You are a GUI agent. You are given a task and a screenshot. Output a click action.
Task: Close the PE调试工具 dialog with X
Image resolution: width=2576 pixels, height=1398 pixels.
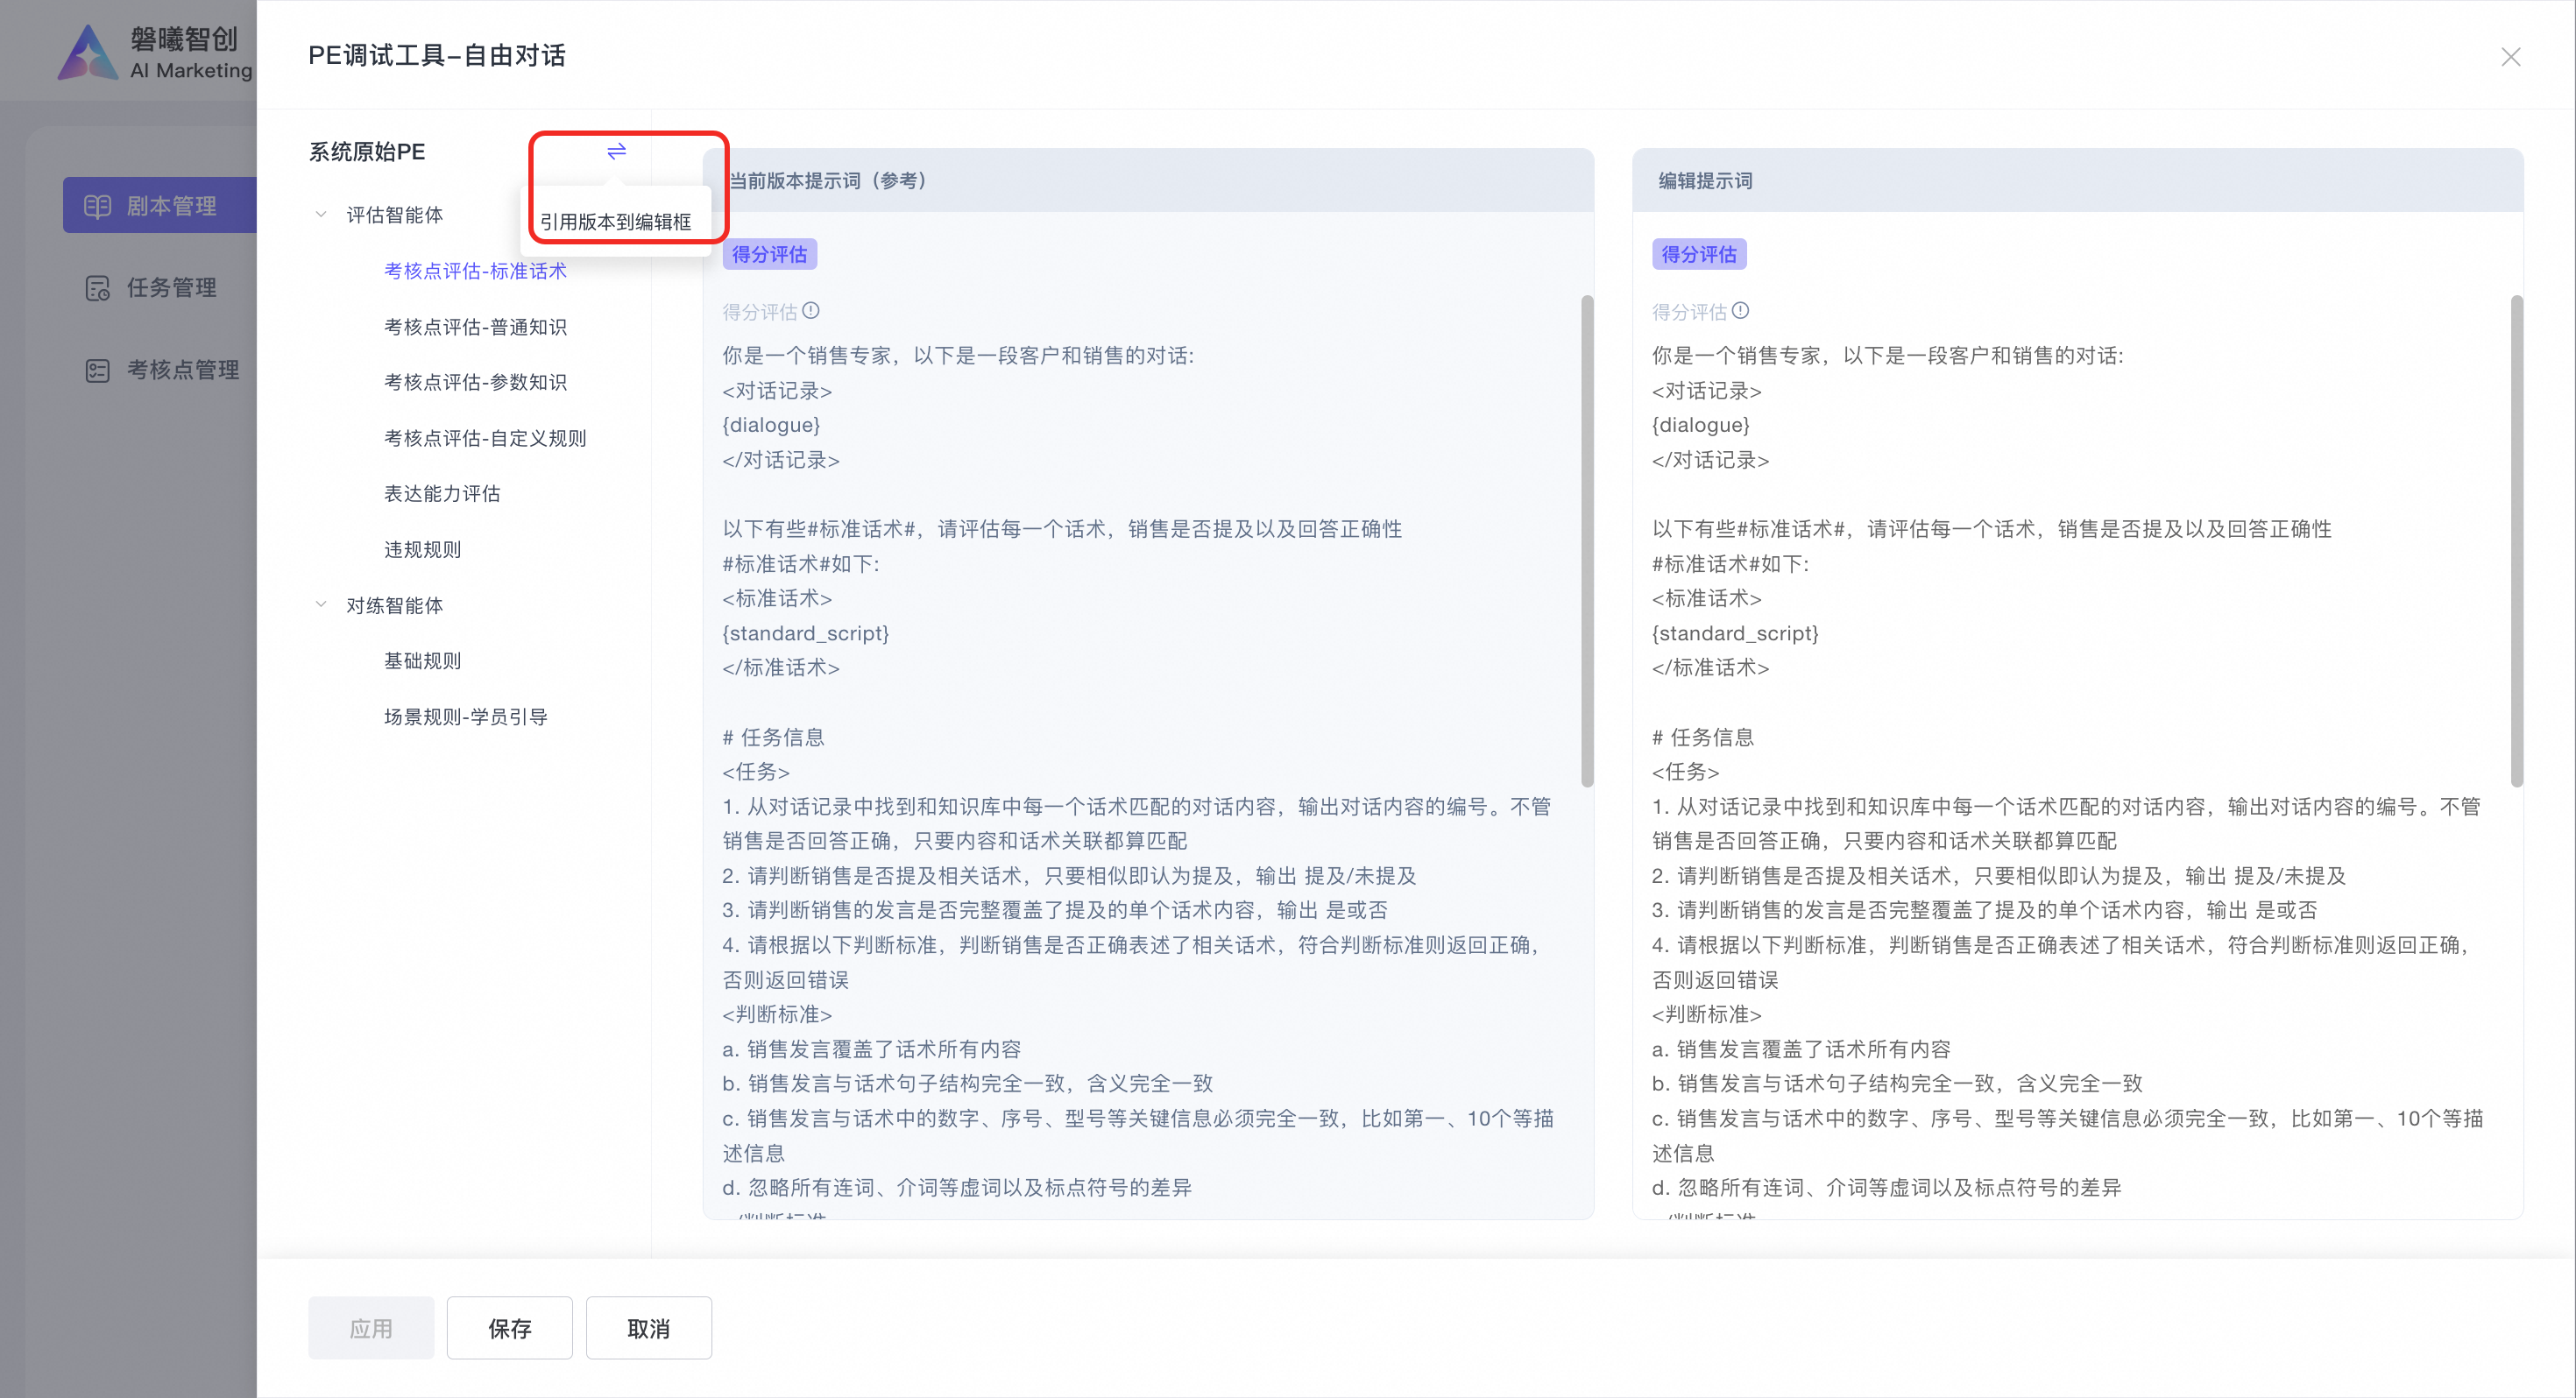tap(2510, 57)
